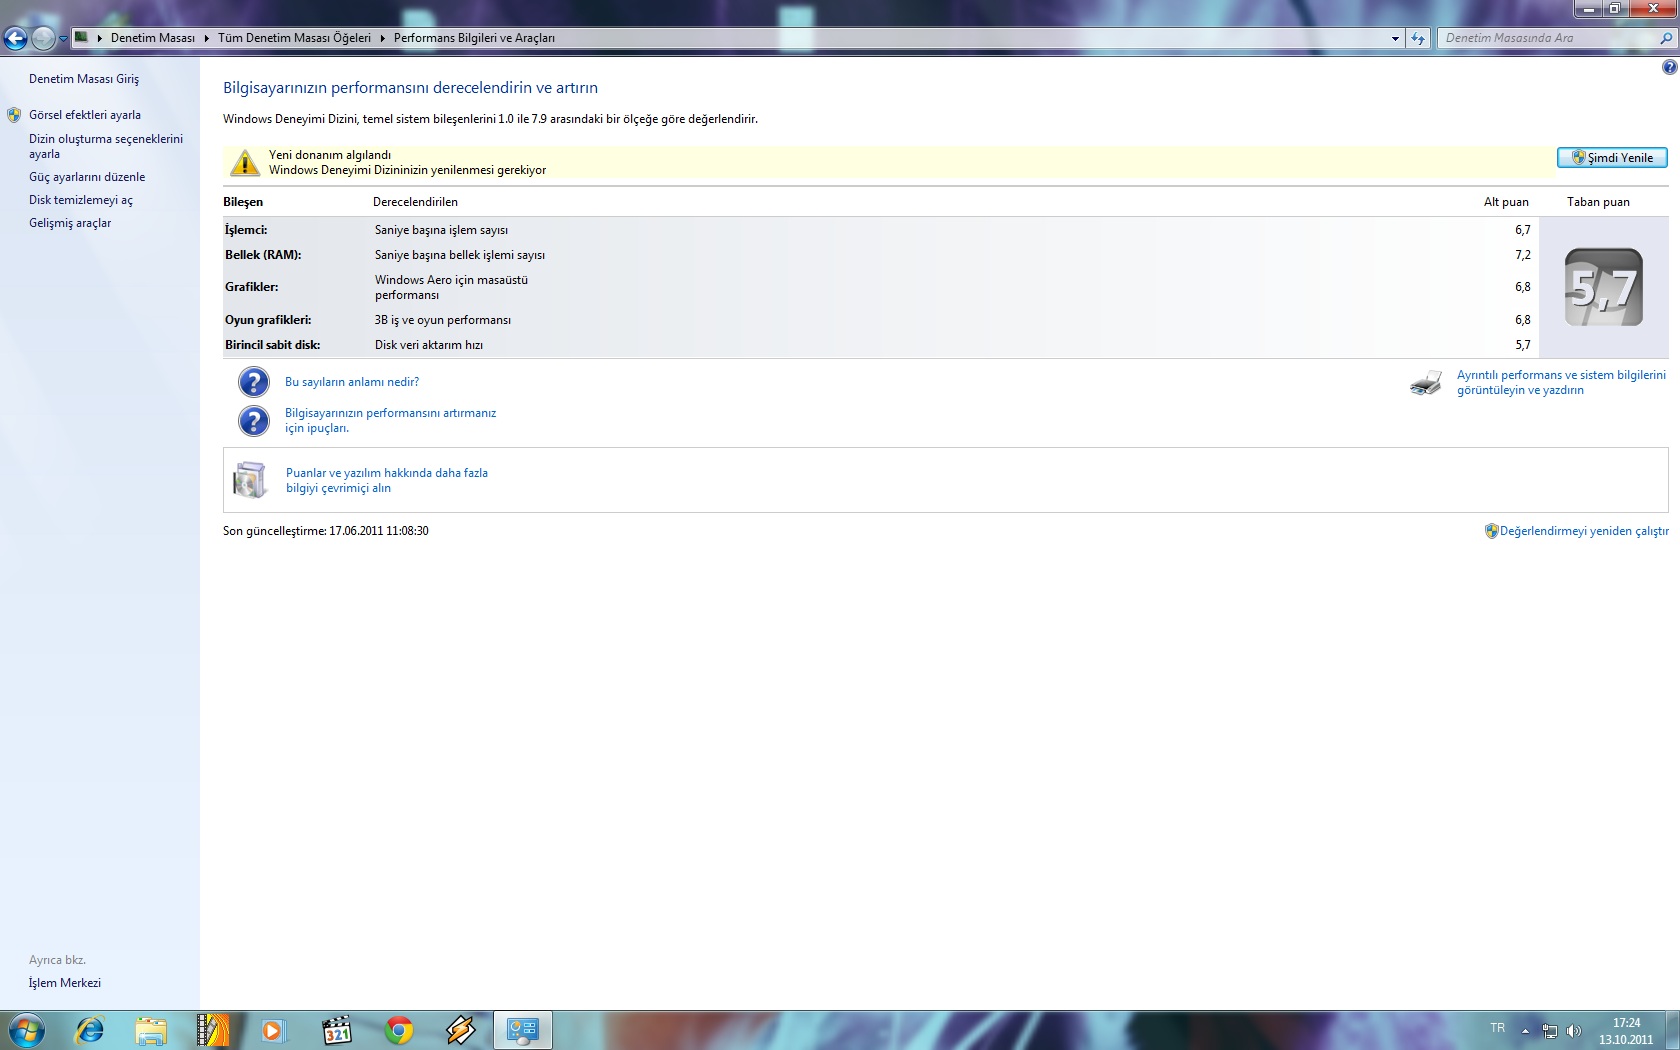Open the address bar history dropdown
1680x1050 pixels.
coord(1395,38)
